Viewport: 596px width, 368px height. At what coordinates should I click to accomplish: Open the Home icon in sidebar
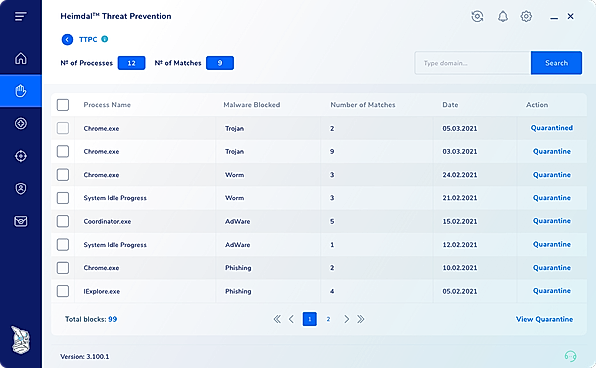pyautogui.click(x=21, y=58)
